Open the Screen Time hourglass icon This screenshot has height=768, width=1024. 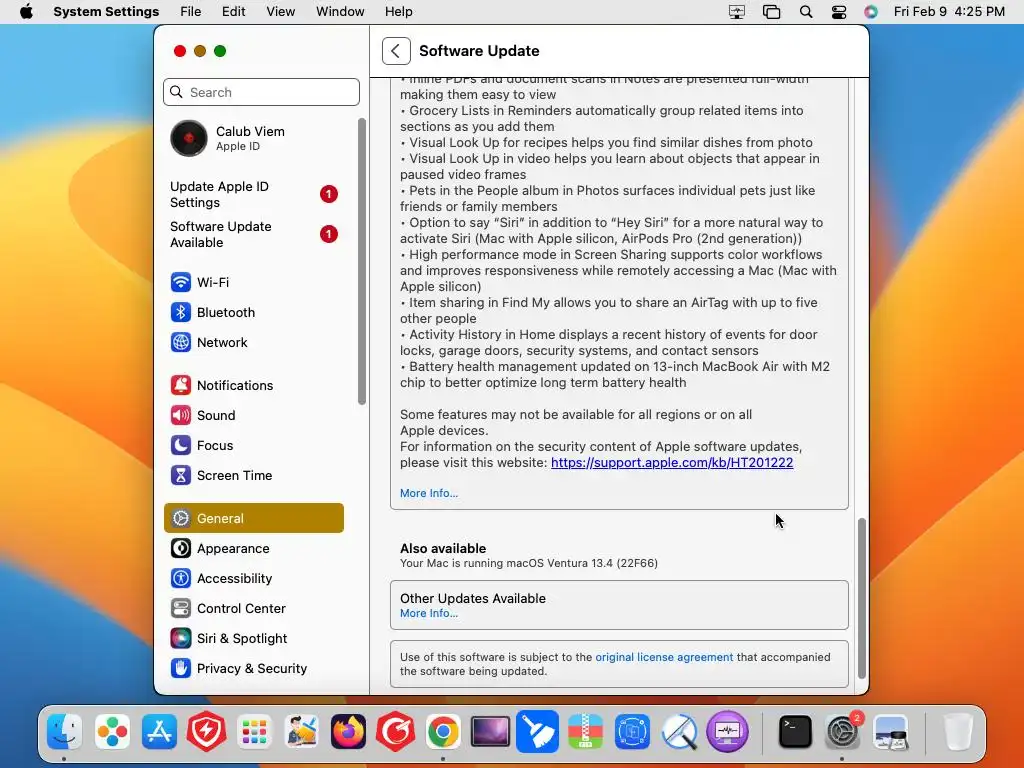(x=180, y=475)
